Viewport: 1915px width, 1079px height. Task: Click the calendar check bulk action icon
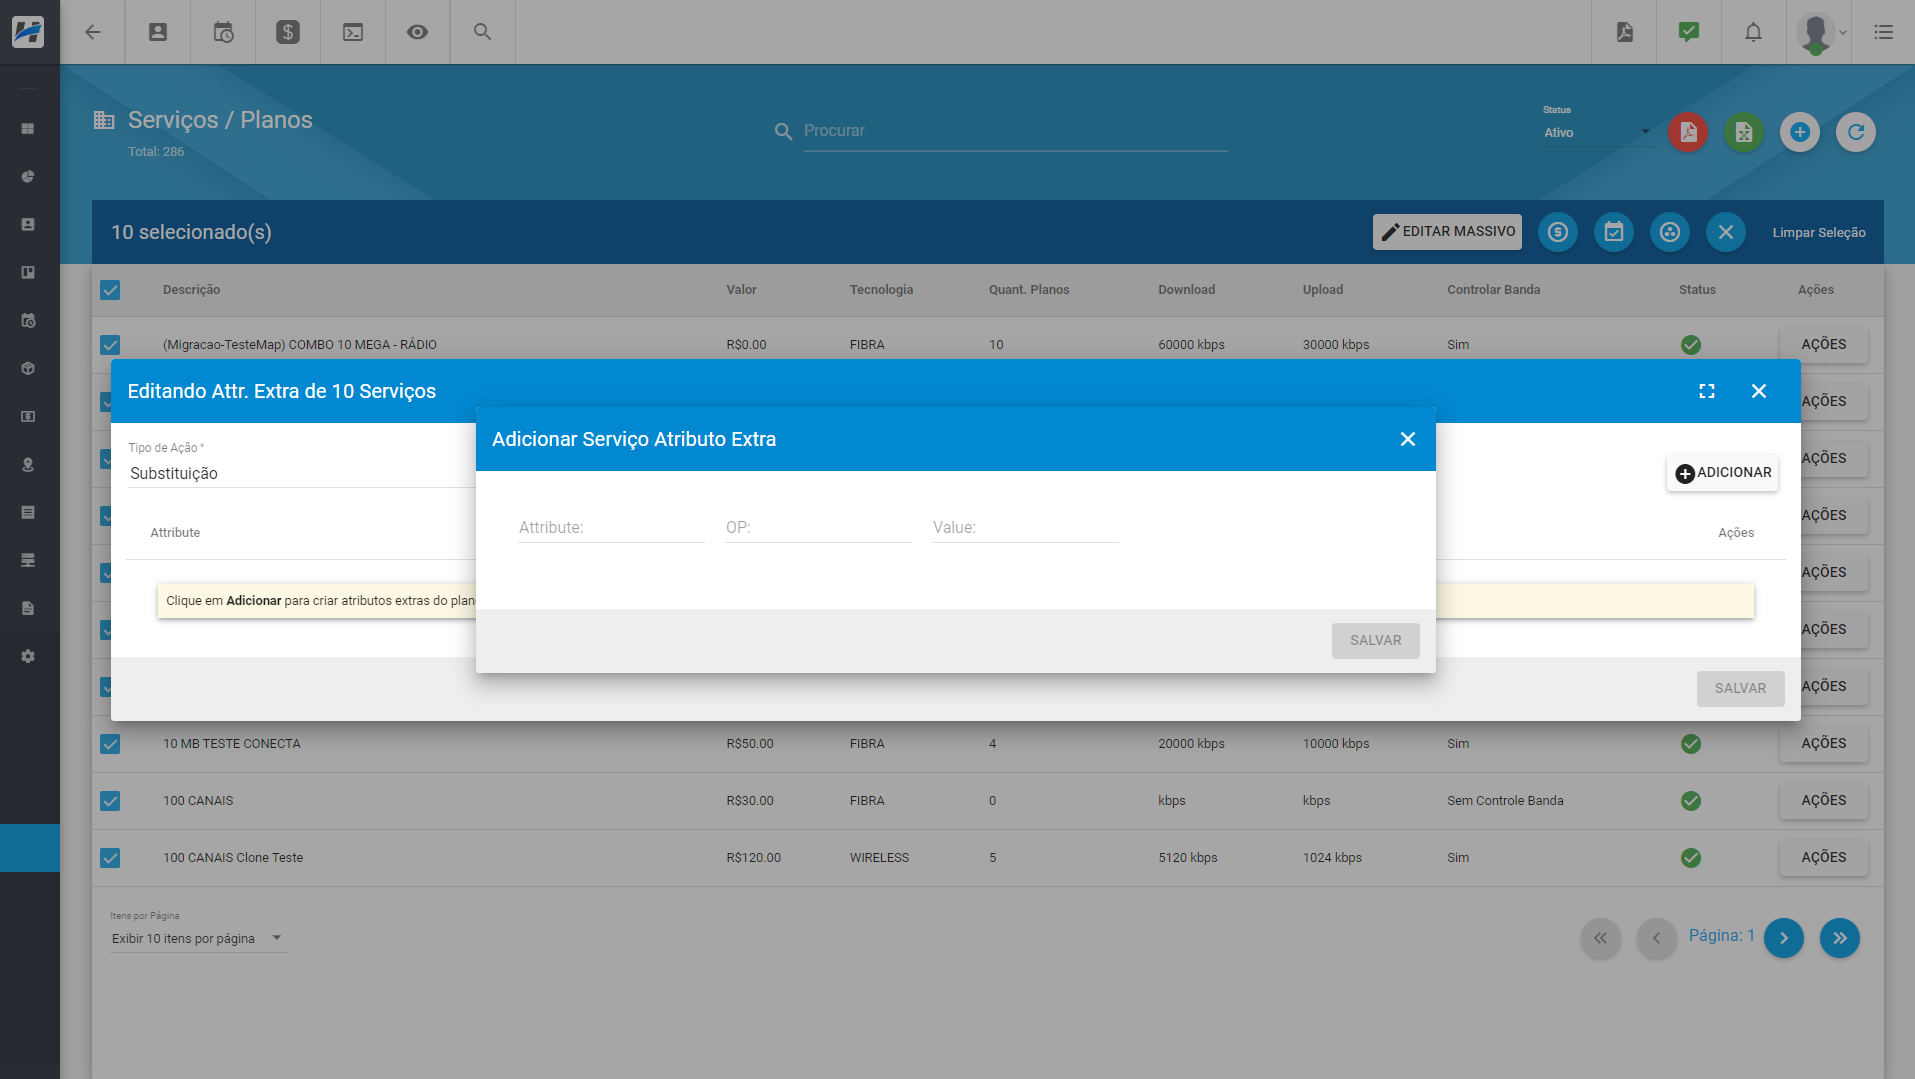click(1614, 232)
